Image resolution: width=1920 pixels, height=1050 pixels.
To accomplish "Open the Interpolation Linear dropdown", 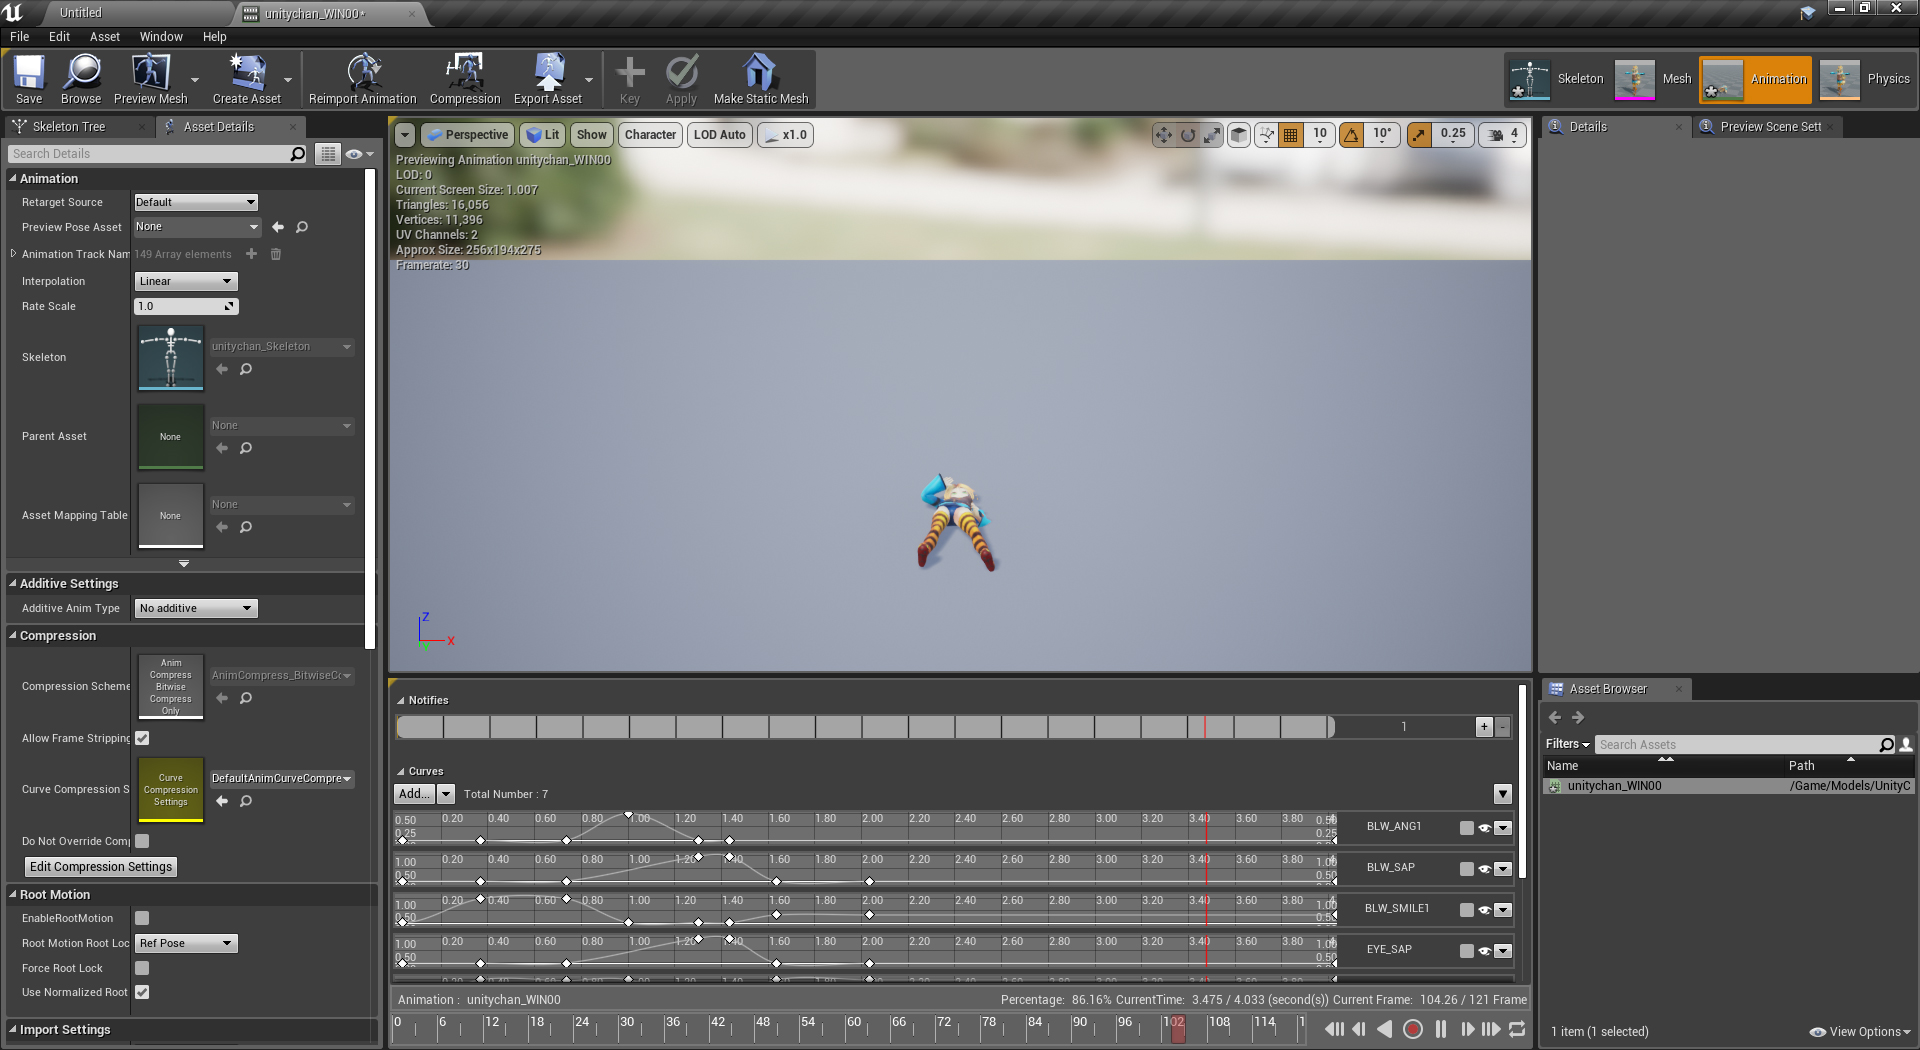I will (x=185, y=281).
